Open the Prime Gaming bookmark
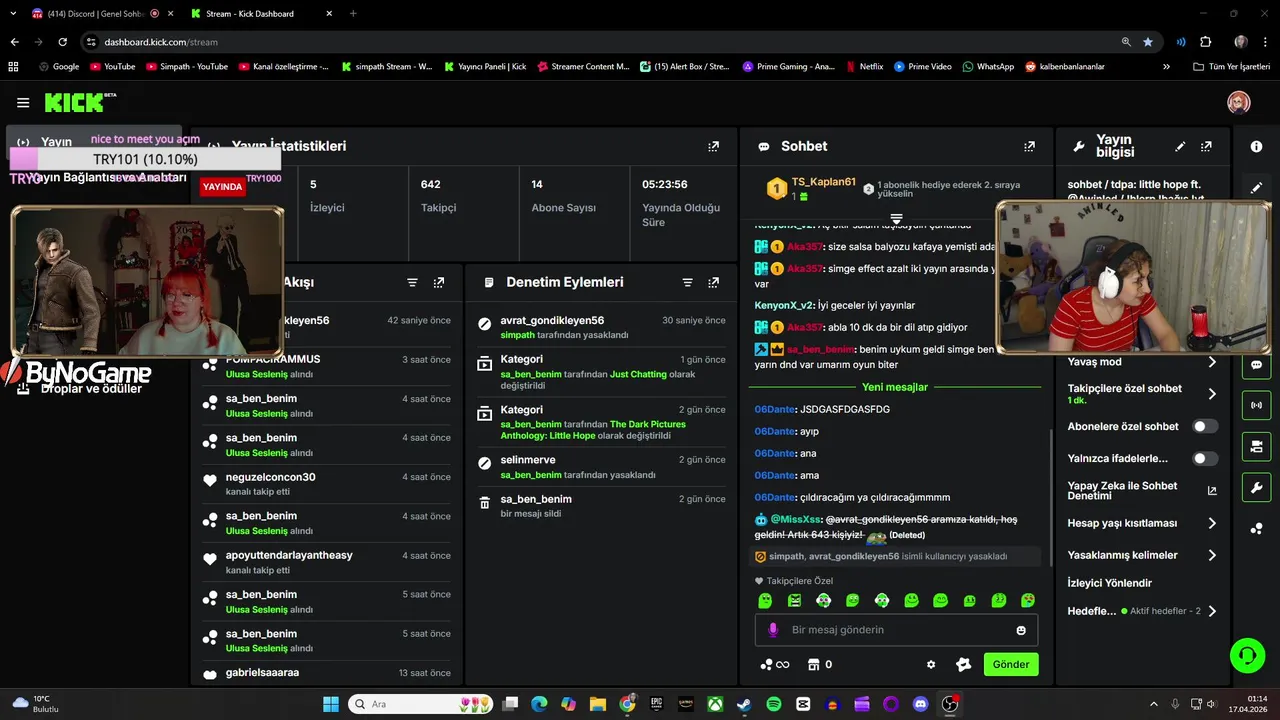 coord(789,66)
